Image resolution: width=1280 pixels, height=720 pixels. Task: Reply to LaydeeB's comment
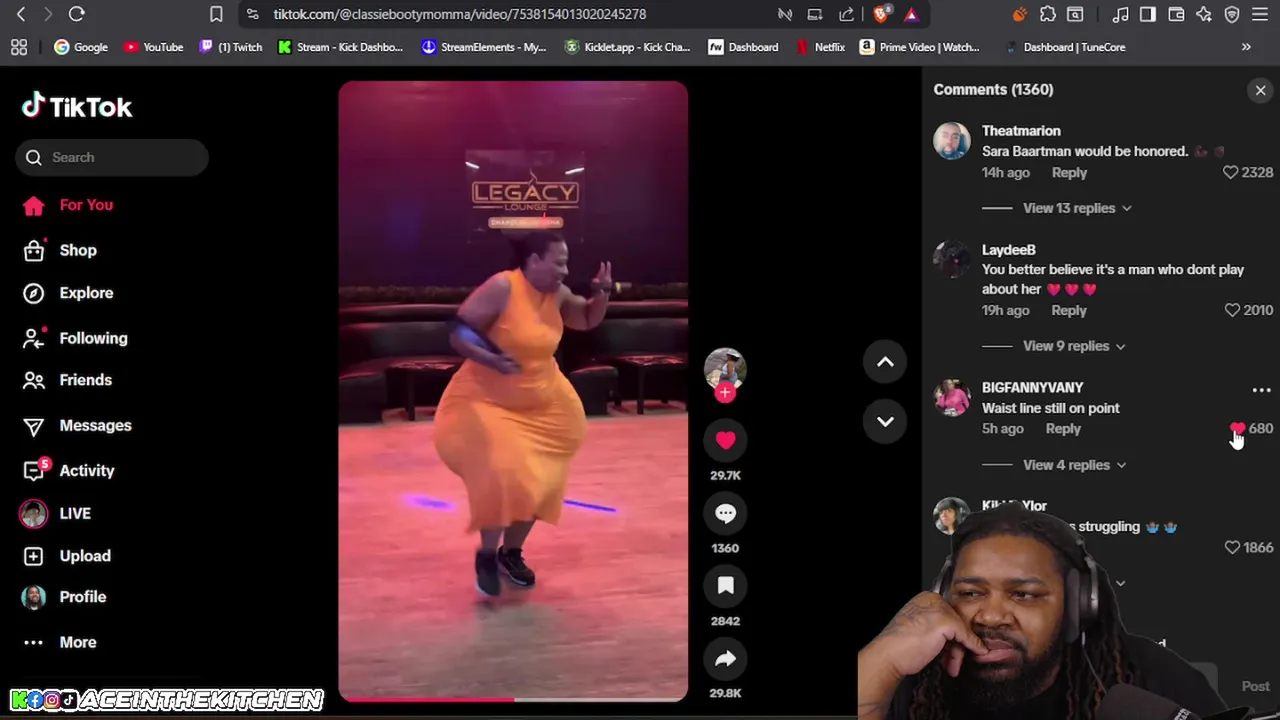point(1069,310)
